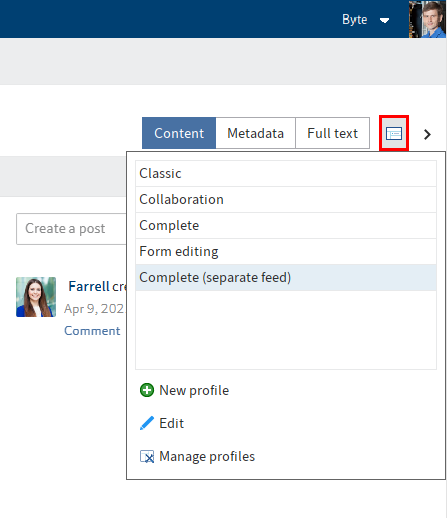Click the New profile label
The width and height of the screenshot is (448, 518).
[x=194, y=390]
